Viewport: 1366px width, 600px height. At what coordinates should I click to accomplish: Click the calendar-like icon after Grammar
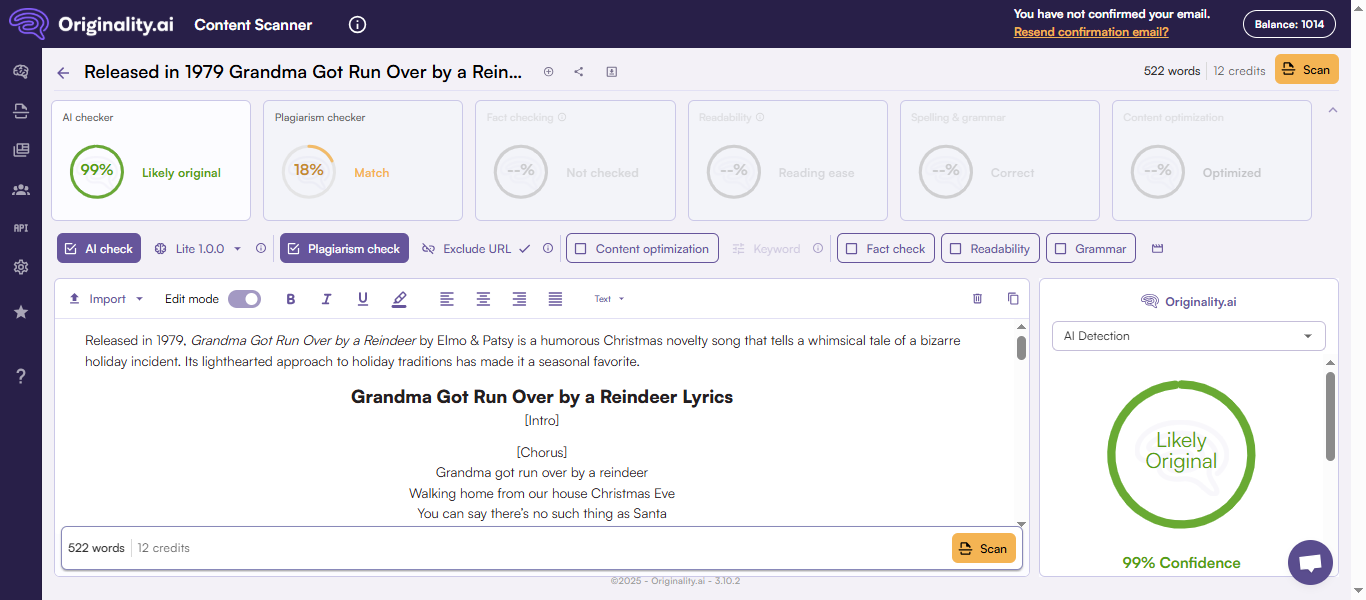tap(1157, 249)
